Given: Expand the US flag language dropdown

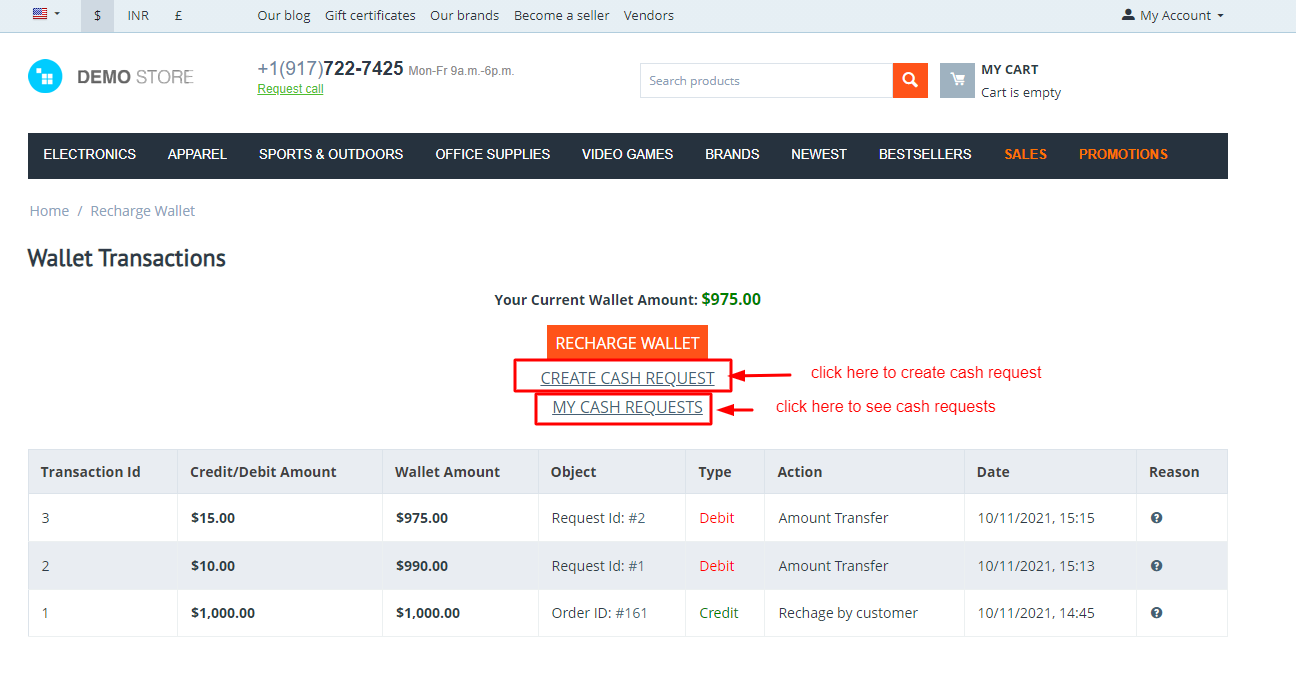Looking at the screenshot, I should click(x=46, y=14).
